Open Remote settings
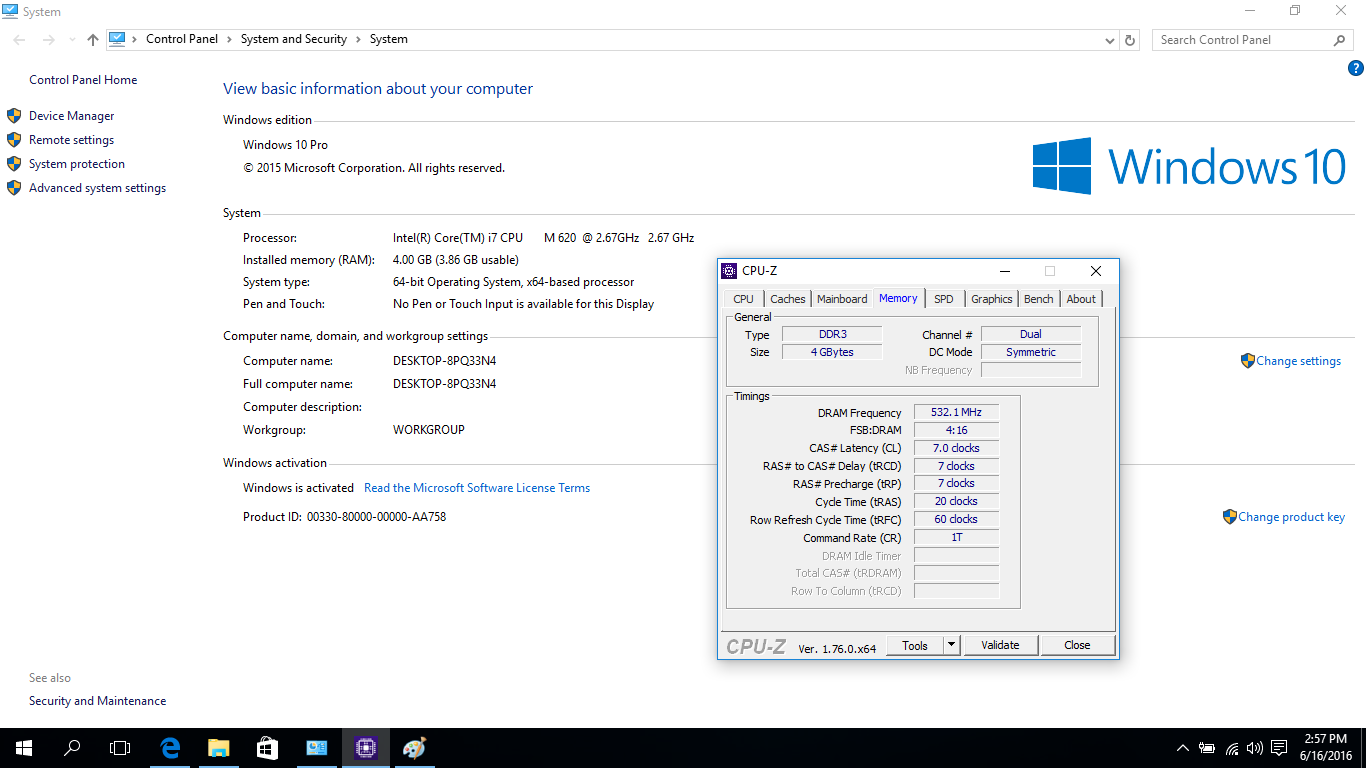The height and width of the screenshot is (768, 1366). (72, 140)
